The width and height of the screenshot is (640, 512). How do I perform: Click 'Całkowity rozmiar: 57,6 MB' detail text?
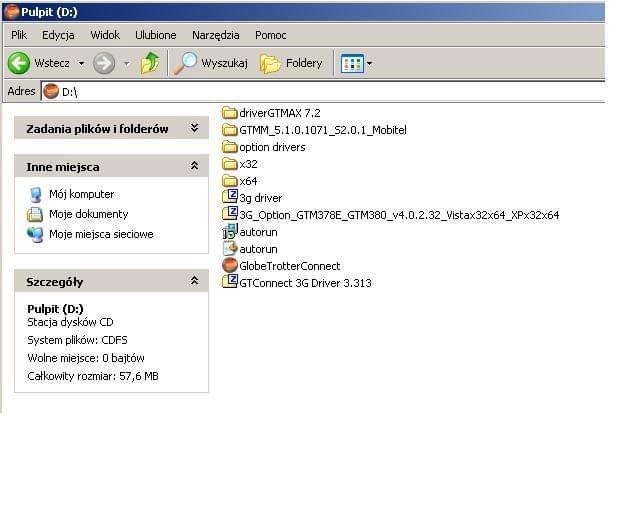point(93,376)
